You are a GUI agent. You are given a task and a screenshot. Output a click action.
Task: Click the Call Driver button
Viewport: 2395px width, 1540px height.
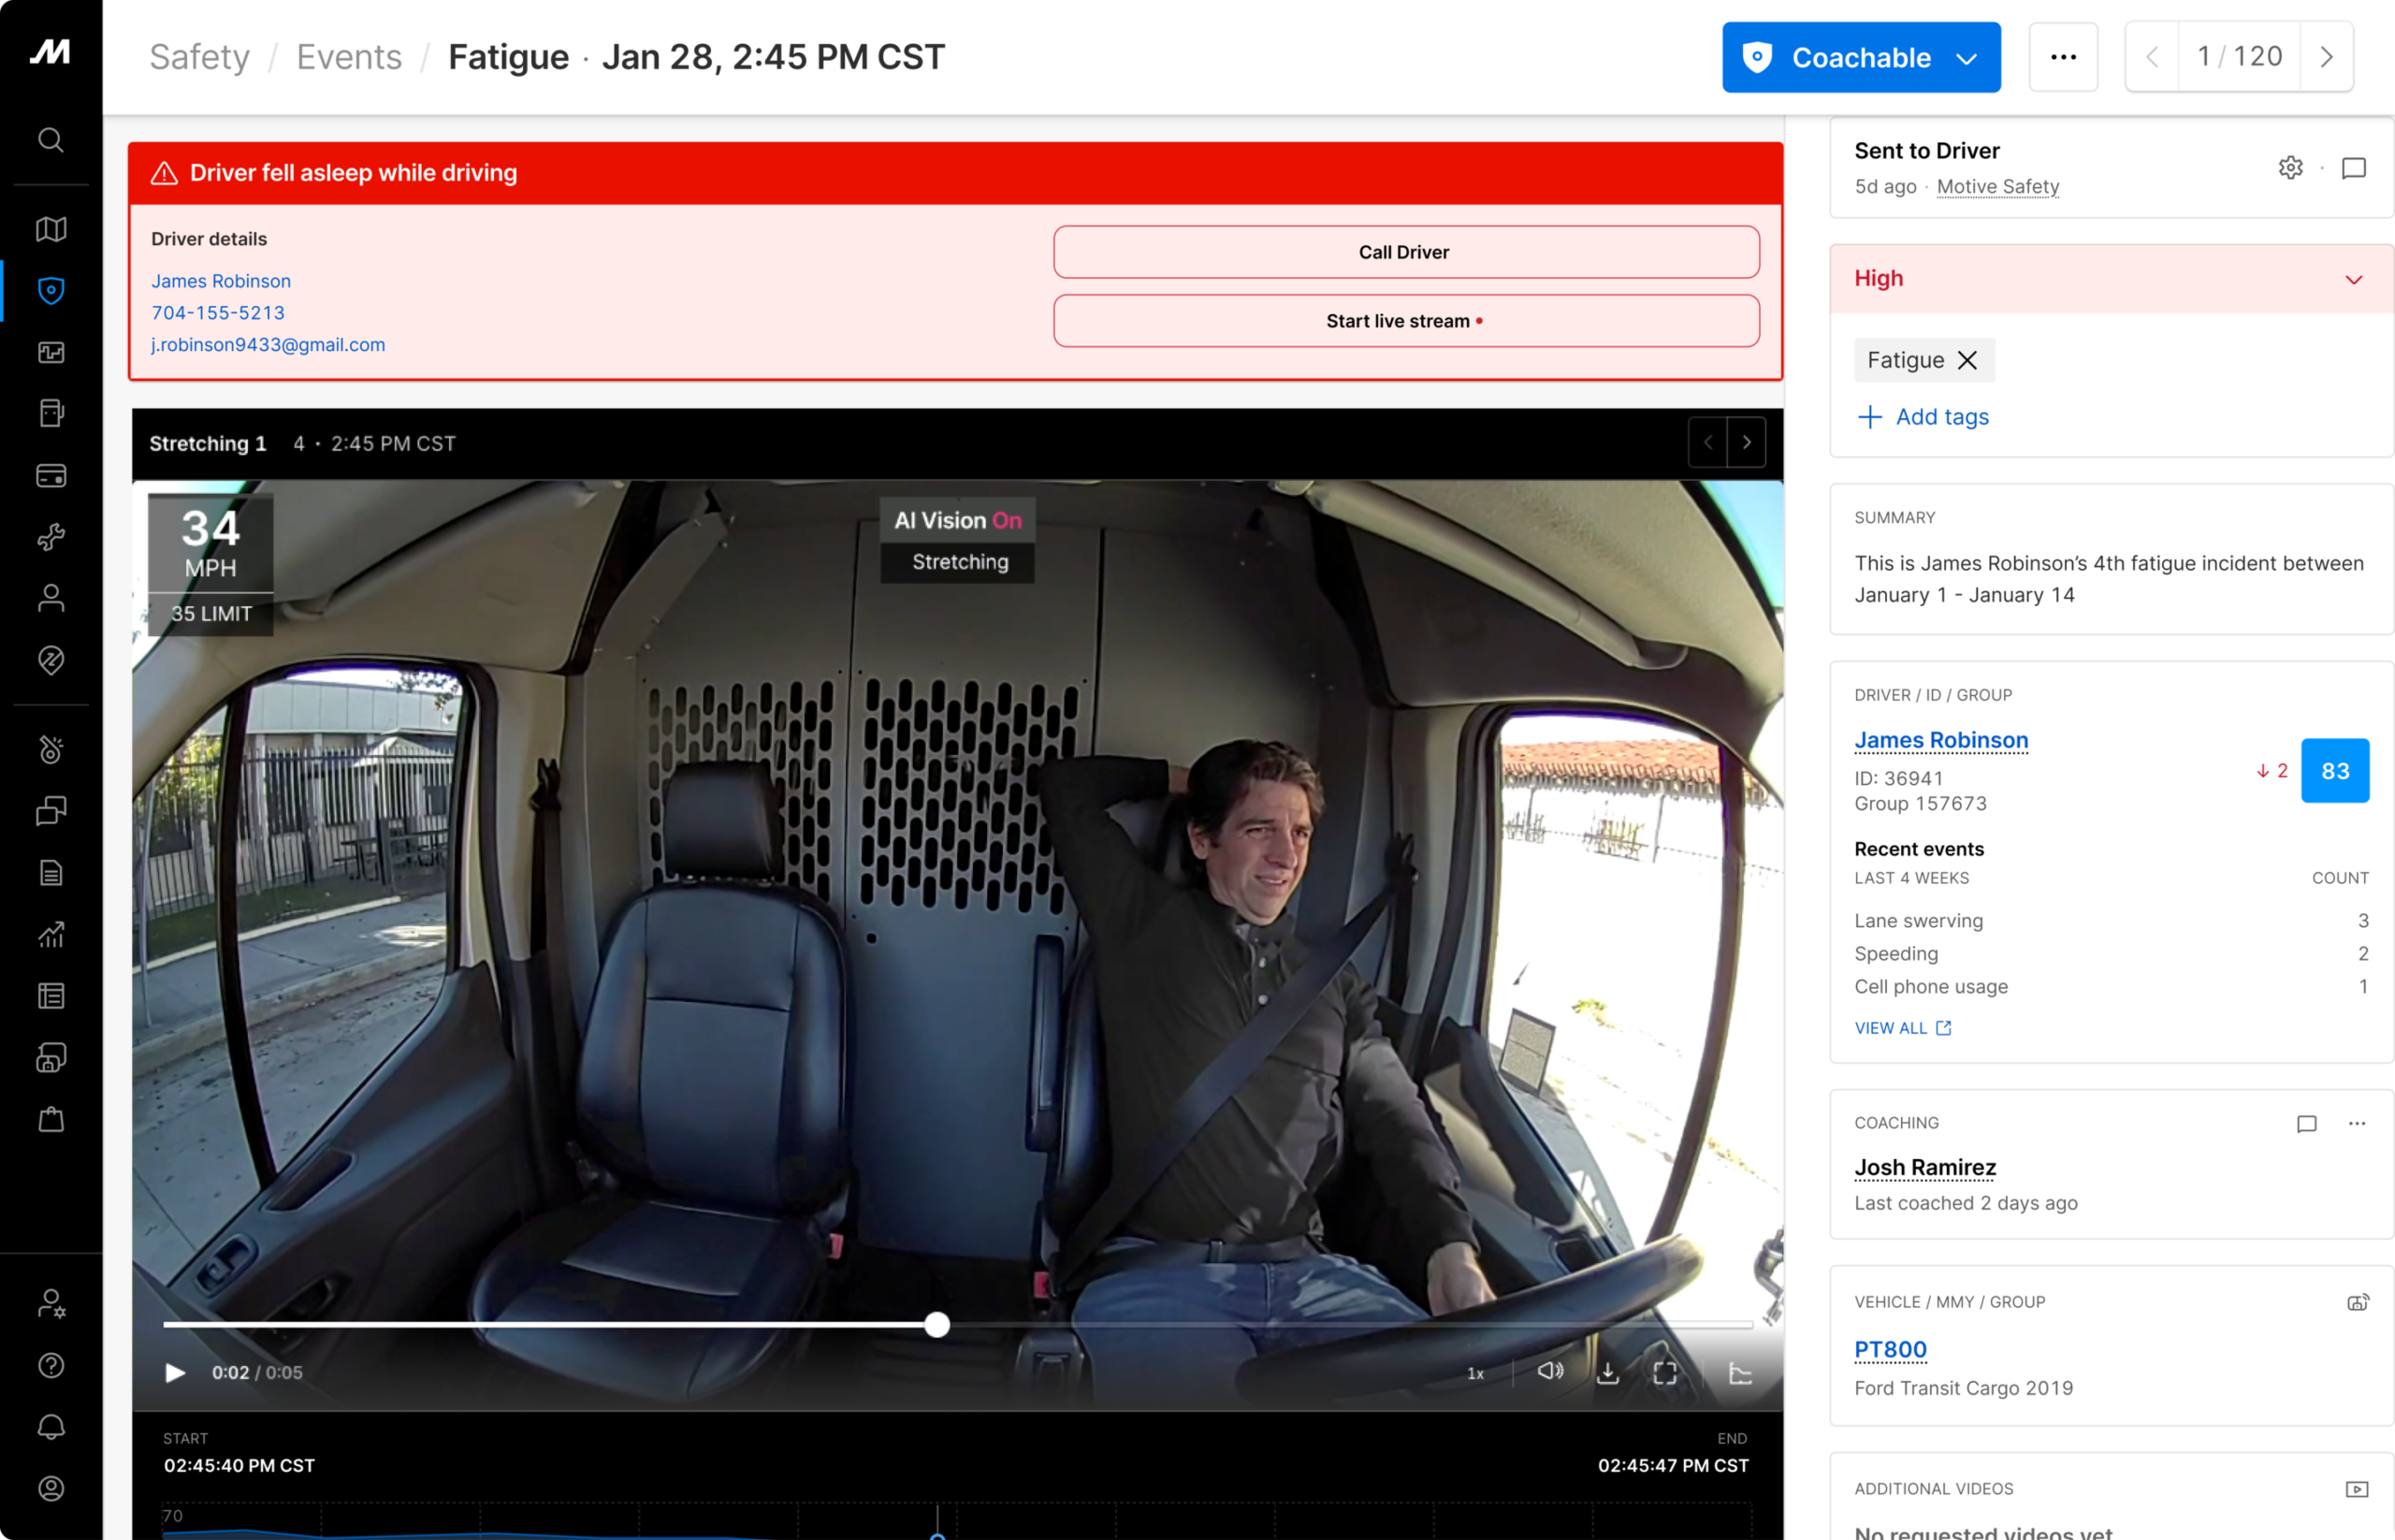click(1405, 252)
